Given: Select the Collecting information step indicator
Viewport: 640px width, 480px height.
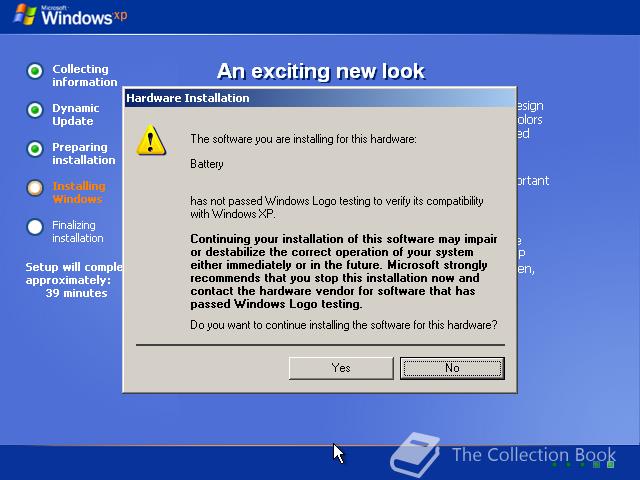Looking at the screenshot, I should [x=35, y=71].
